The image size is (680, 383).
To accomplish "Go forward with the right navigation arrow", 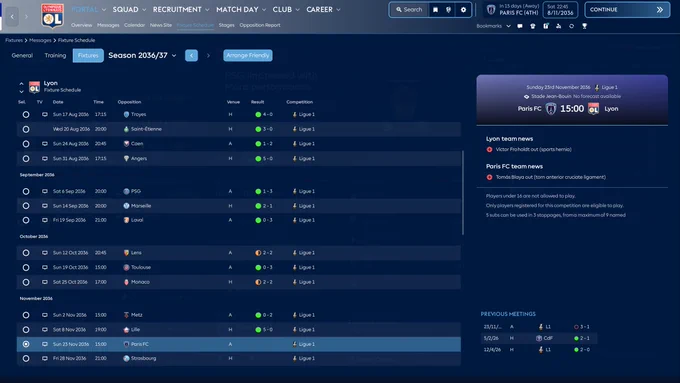I will click(x=26, y=16).
